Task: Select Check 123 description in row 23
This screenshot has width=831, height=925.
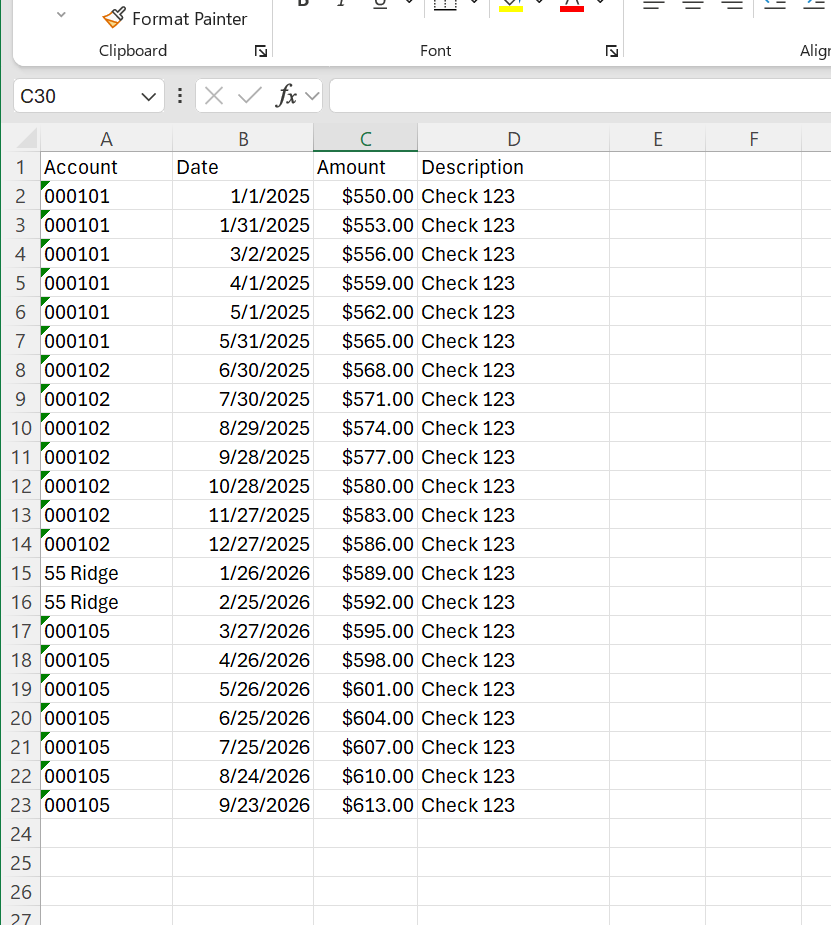Action: (x=514, y=805)
